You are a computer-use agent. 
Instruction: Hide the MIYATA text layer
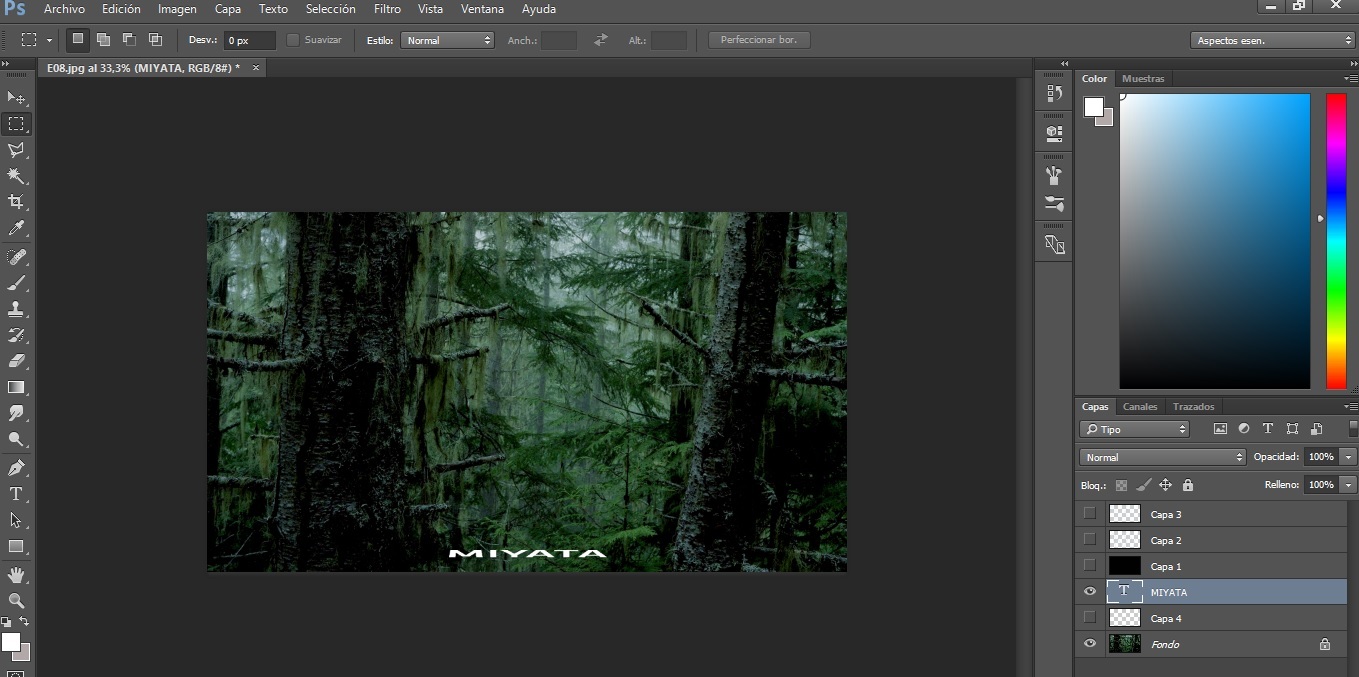click(1090, 592)
